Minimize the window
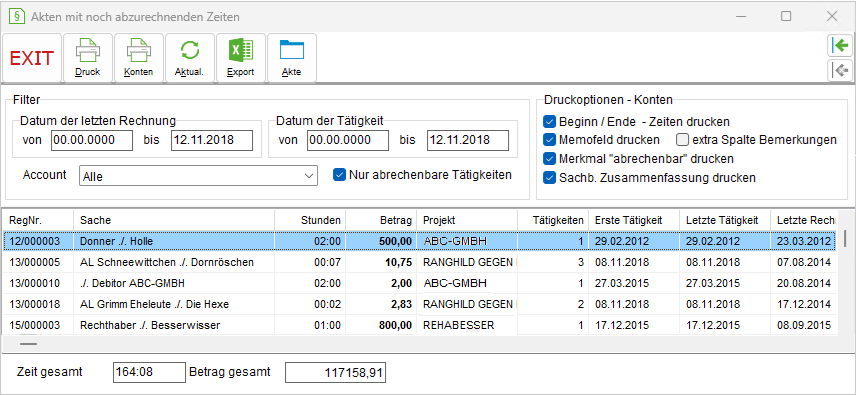The height and width of the screenshot is (395, 856). 740,16
